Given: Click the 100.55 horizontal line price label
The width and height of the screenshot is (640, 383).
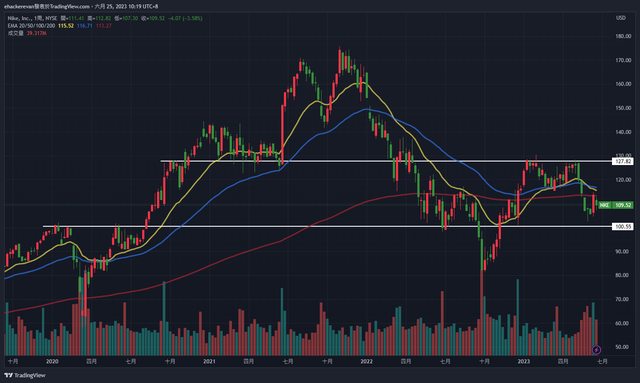Looking at the screenshot, I should (x=622, y=227).
